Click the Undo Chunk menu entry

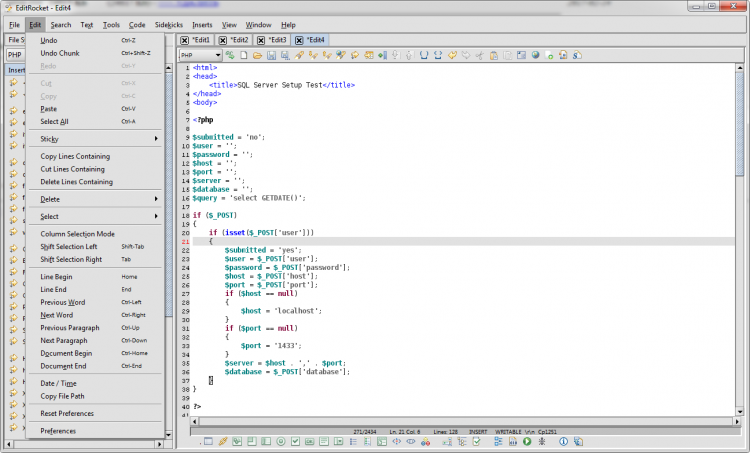(61, 52)
